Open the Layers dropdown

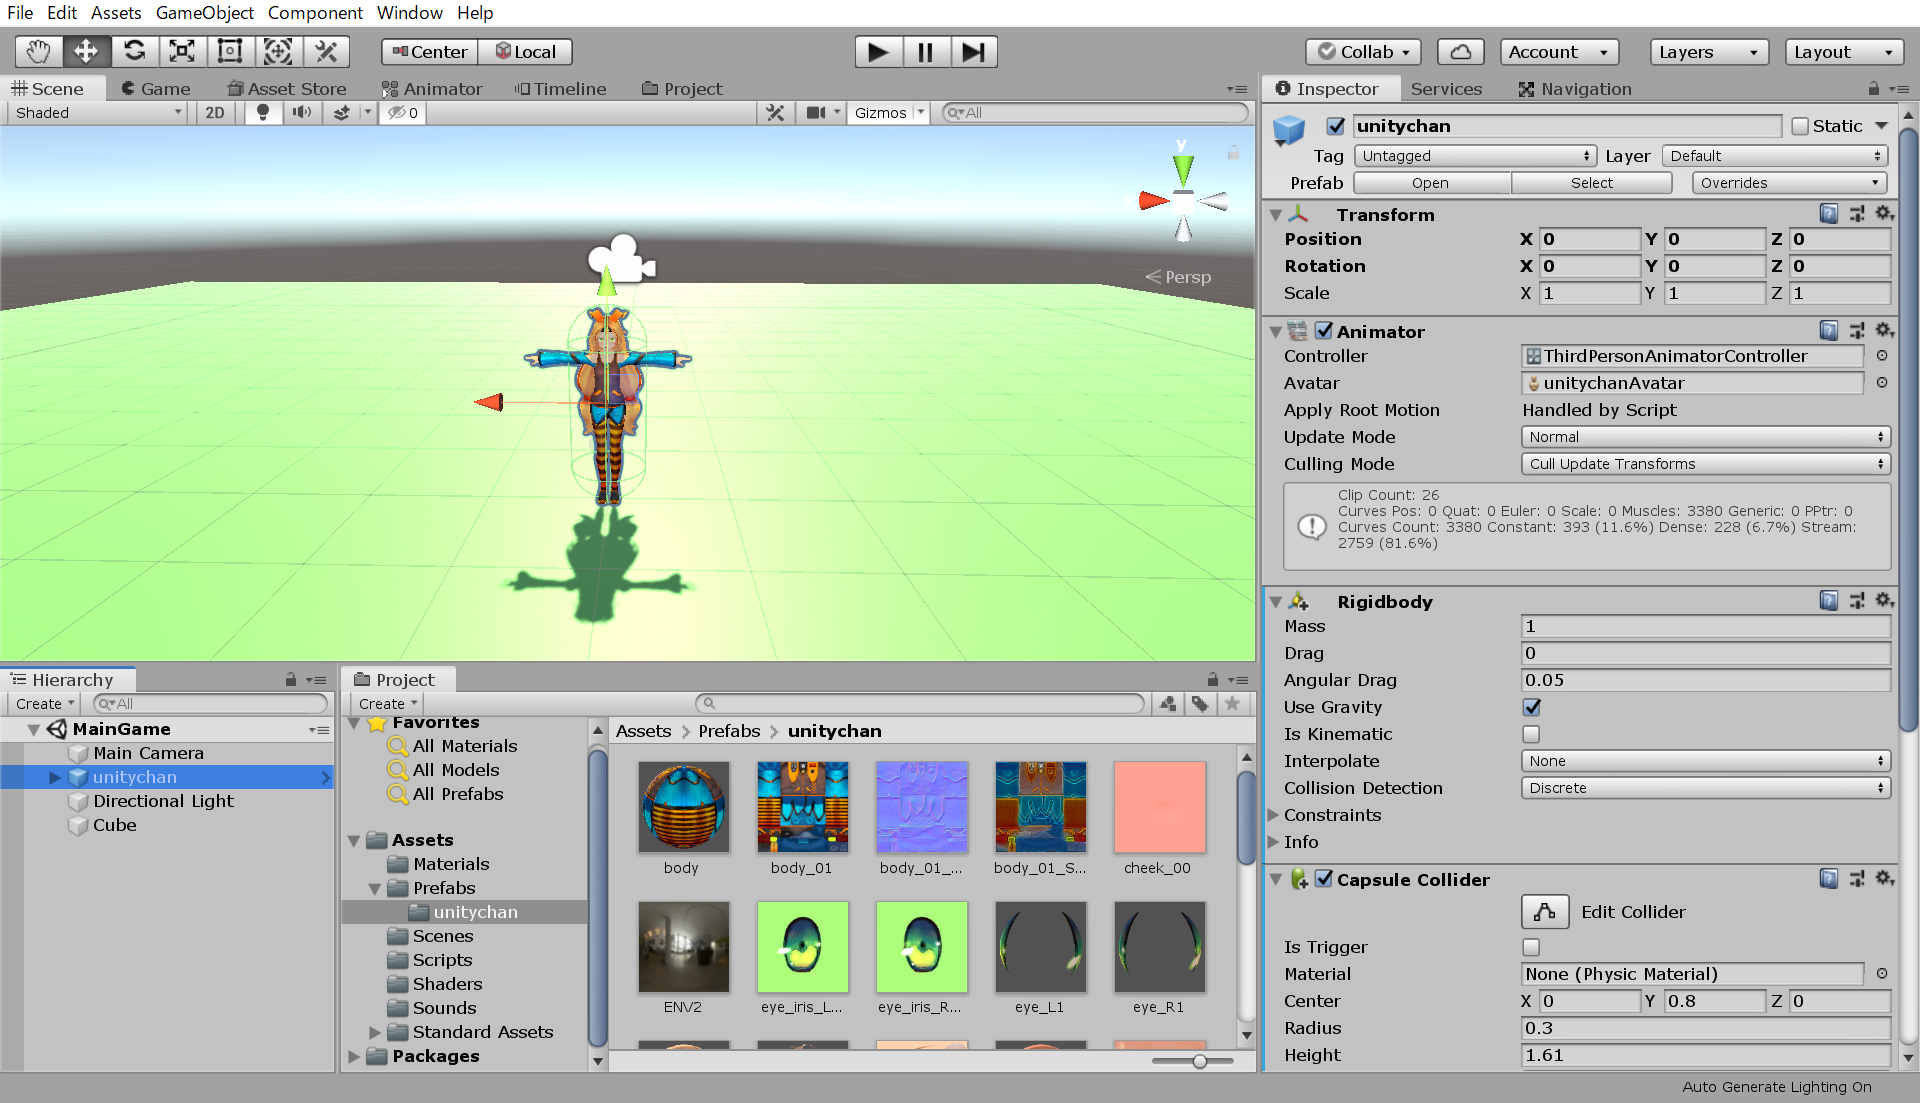pyautogui.click(x=1709, y=52)
